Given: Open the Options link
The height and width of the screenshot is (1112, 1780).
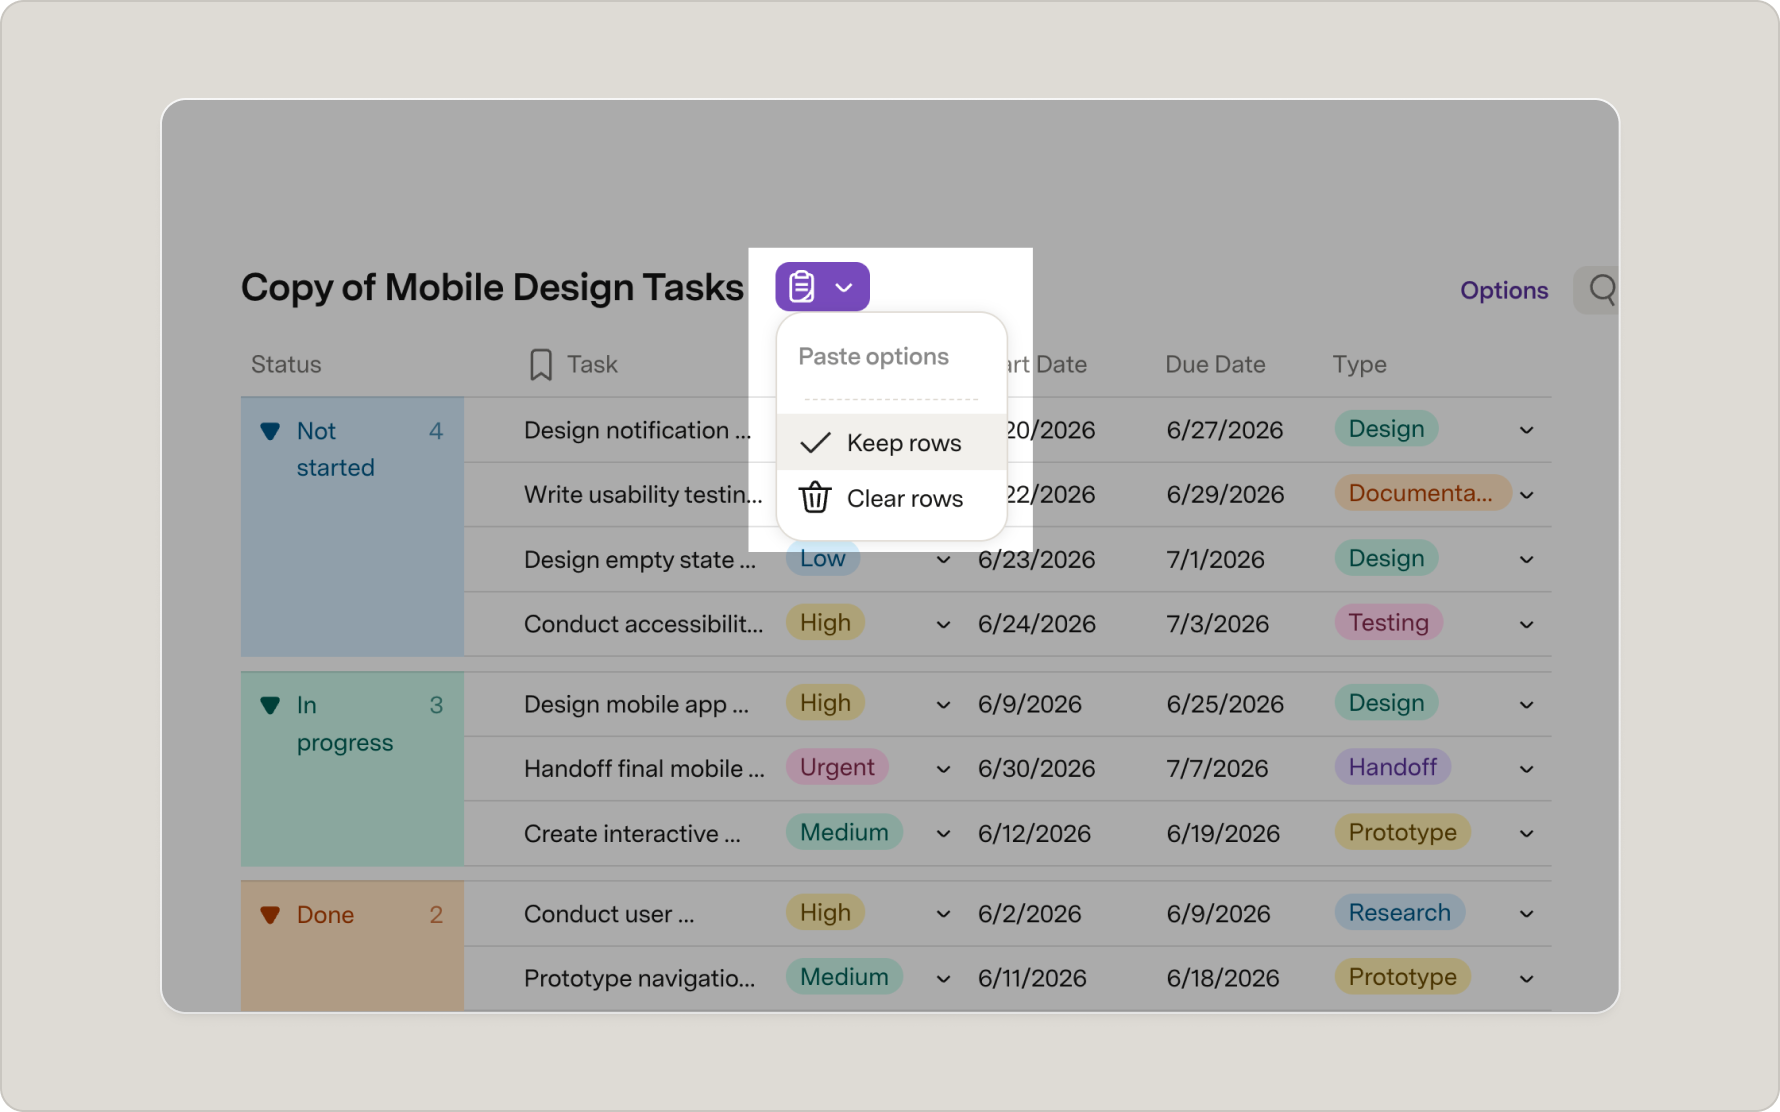Looking at the screenshot, I should click(x=1504, y=290).
